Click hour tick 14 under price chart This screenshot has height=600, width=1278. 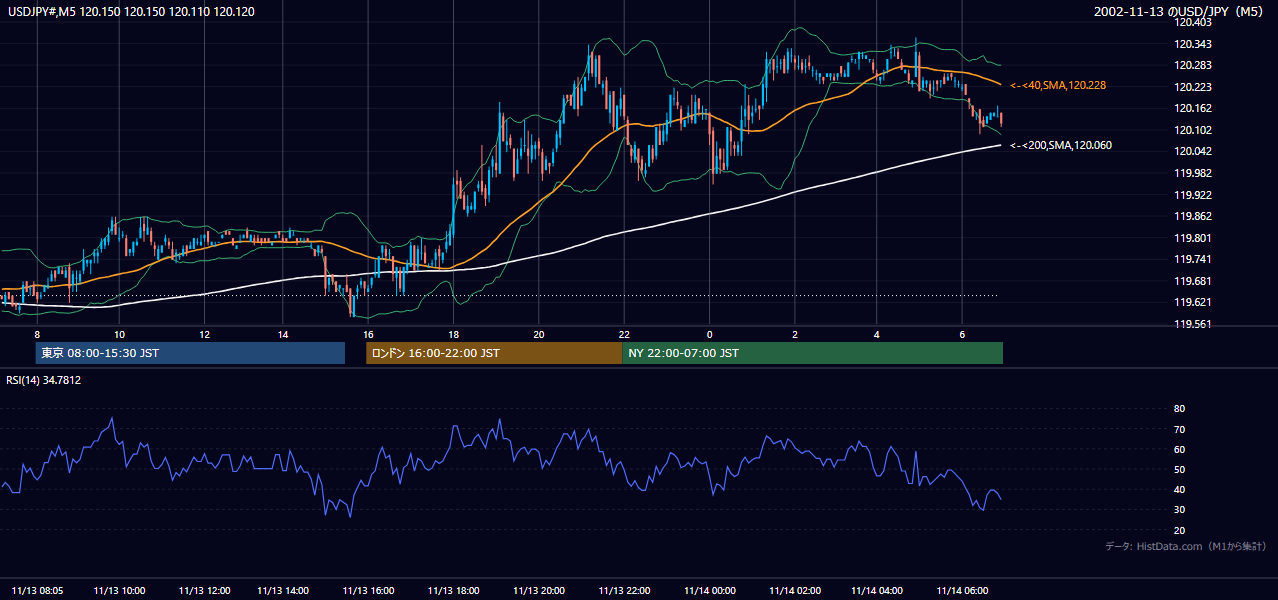(x=283, y=334)
